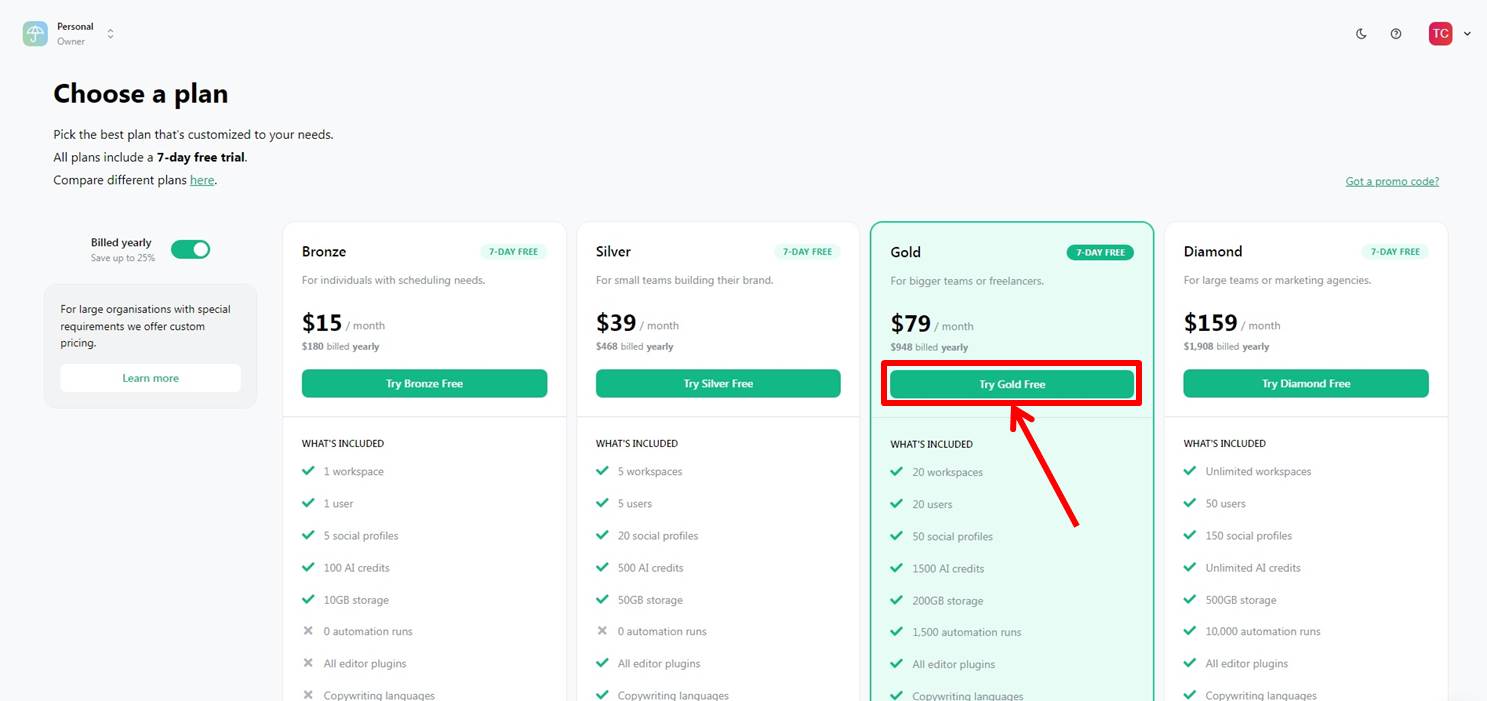Click the 7-DAY FREE badge on Diamond
Image resolution: width=1487 pixels, height=701 pixels.
(1395, 252)
